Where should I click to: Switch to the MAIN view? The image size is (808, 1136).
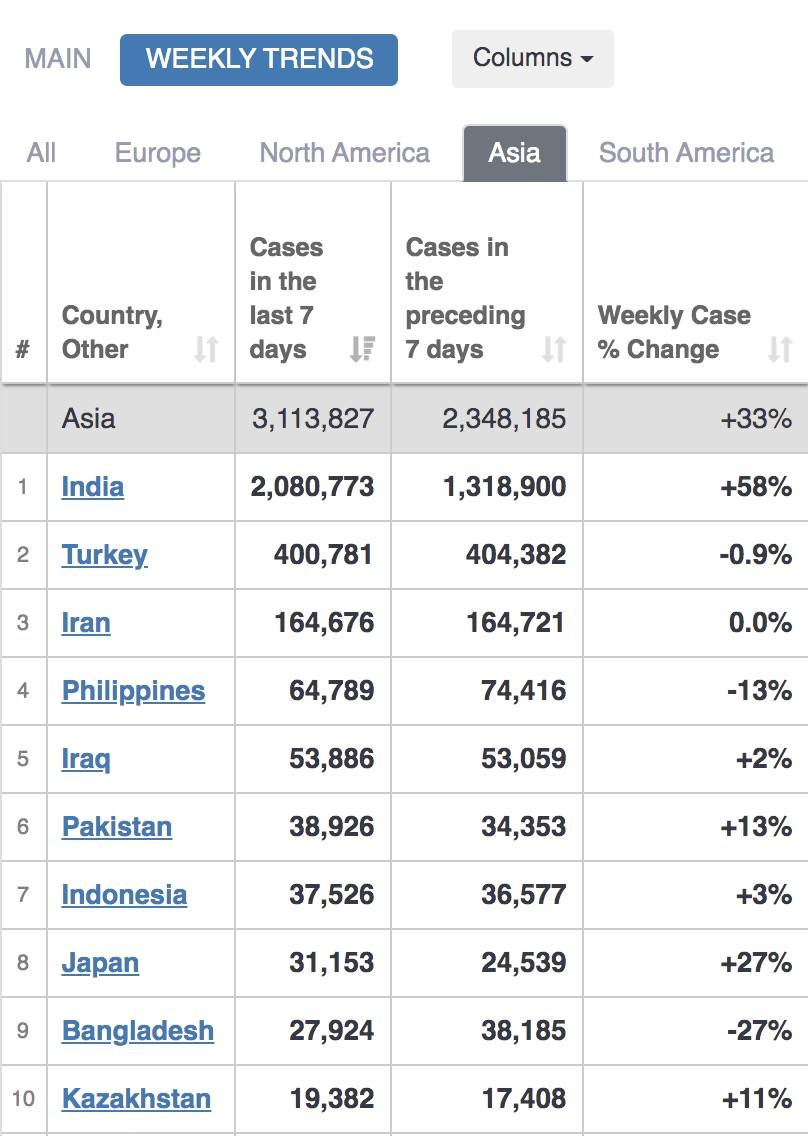pos(58,58)
